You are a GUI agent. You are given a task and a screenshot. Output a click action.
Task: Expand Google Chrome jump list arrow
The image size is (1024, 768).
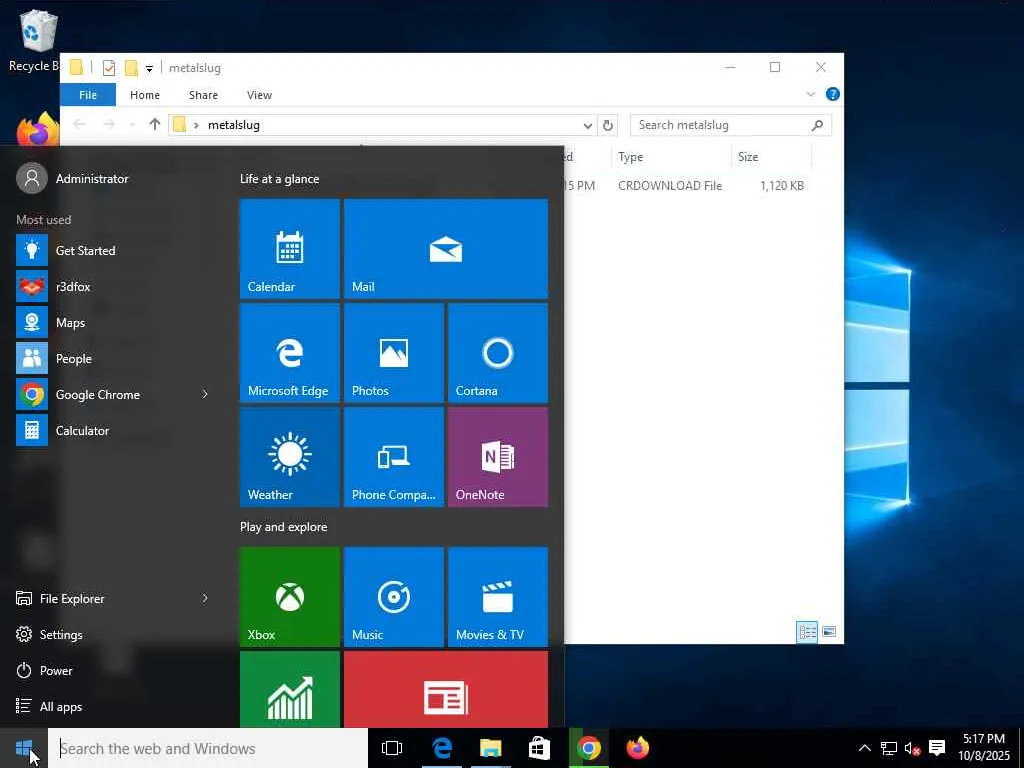coord(205,394)
